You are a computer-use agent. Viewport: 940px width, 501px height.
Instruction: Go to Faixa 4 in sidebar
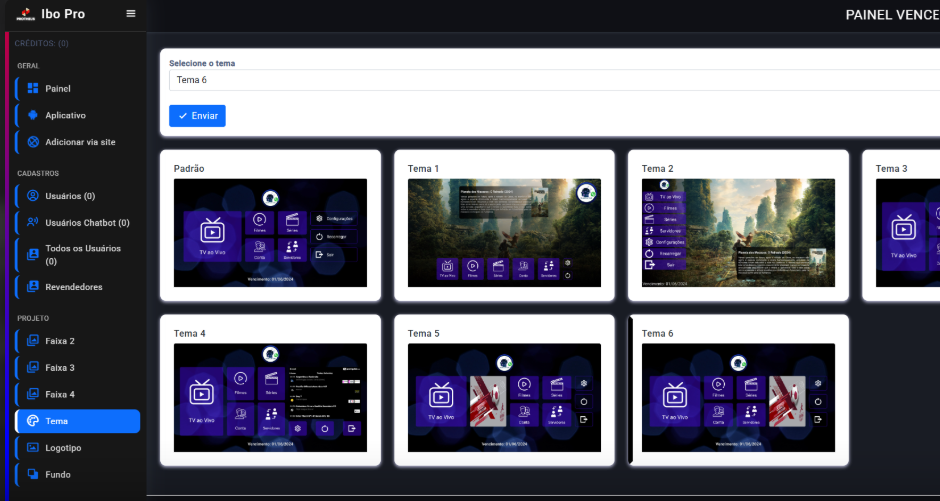coord(60,394)
